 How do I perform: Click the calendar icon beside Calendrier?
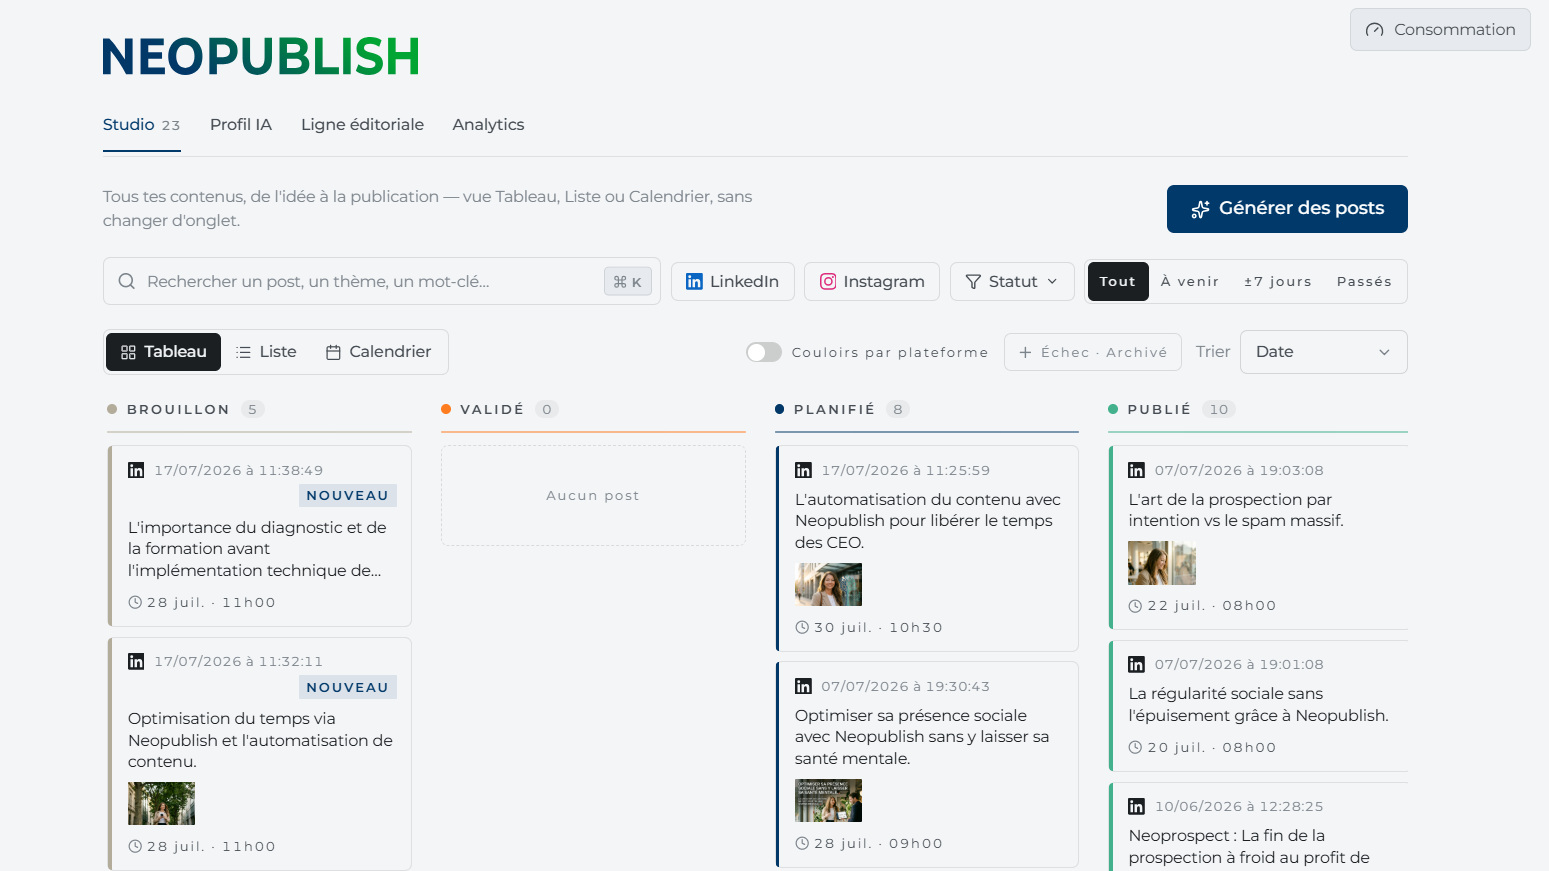pyautogui.click(x=334, y=352)
